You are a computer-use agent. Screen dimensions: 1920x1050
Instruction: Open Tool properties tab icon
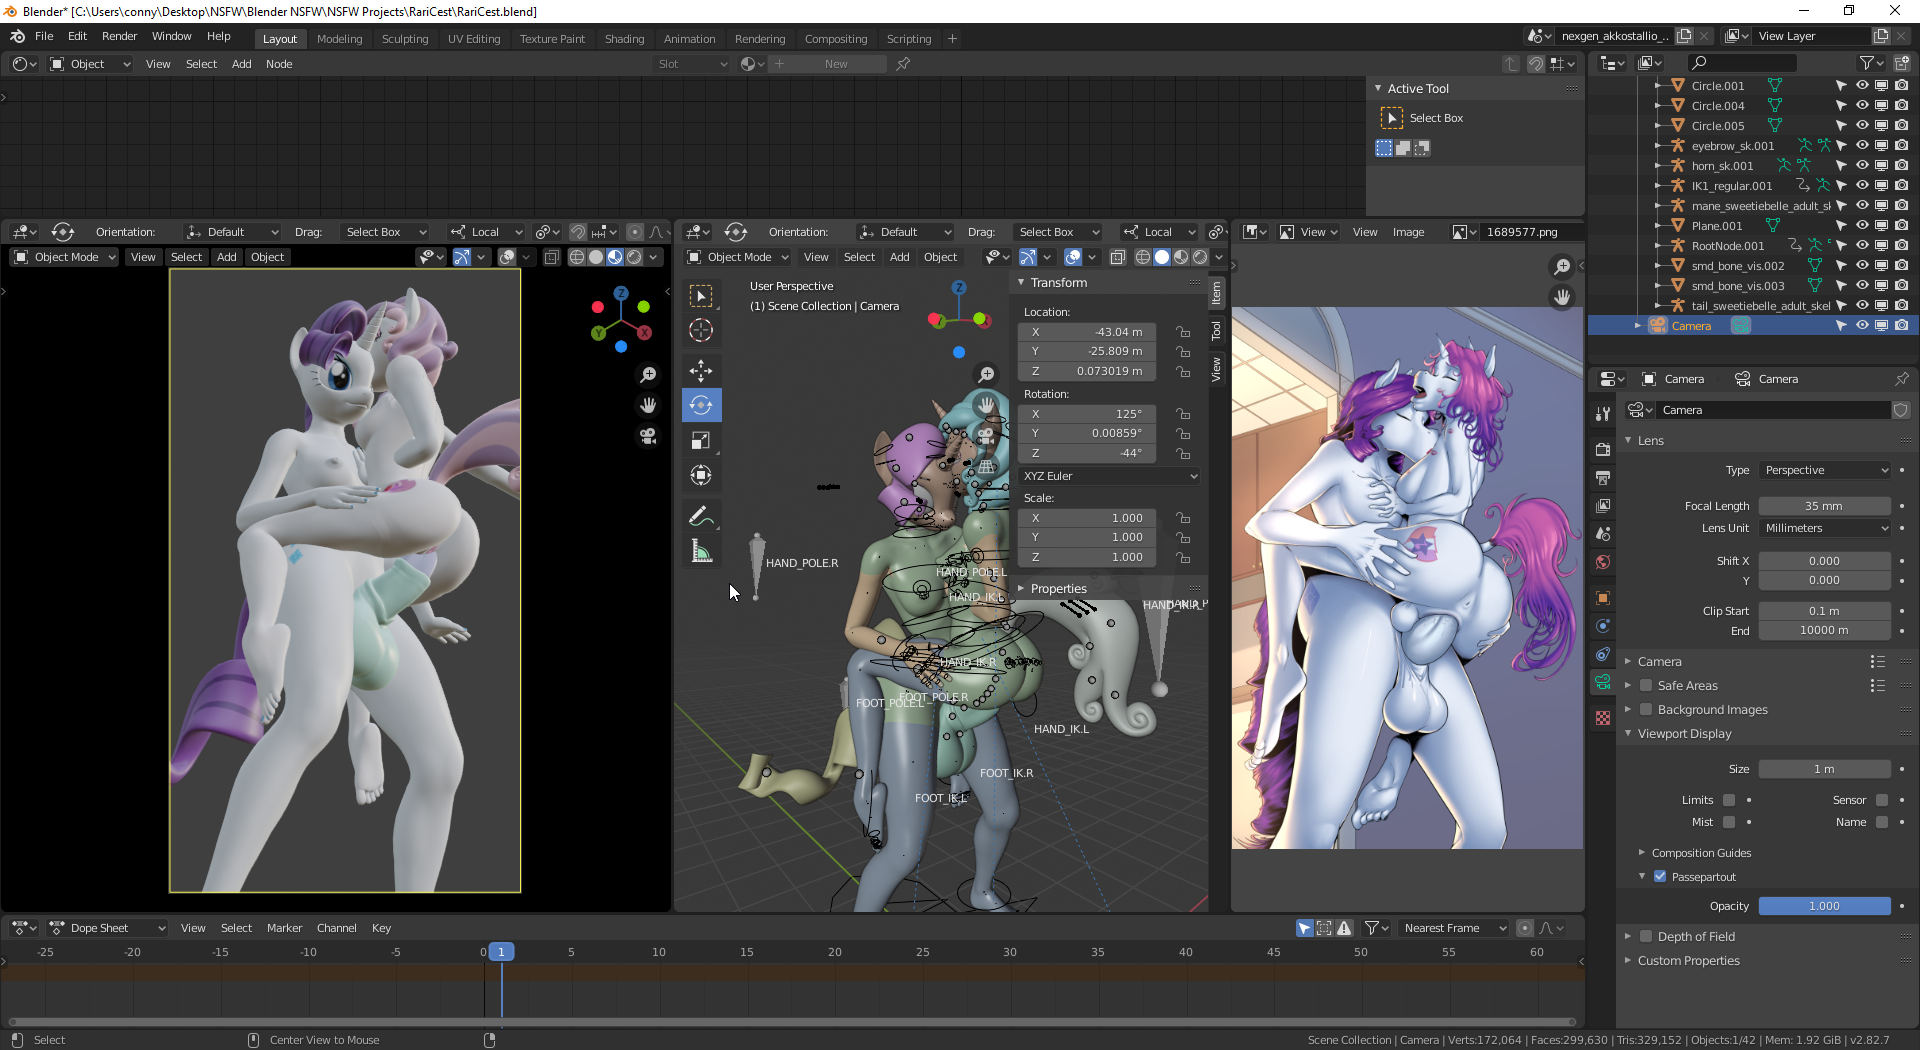1603,413
